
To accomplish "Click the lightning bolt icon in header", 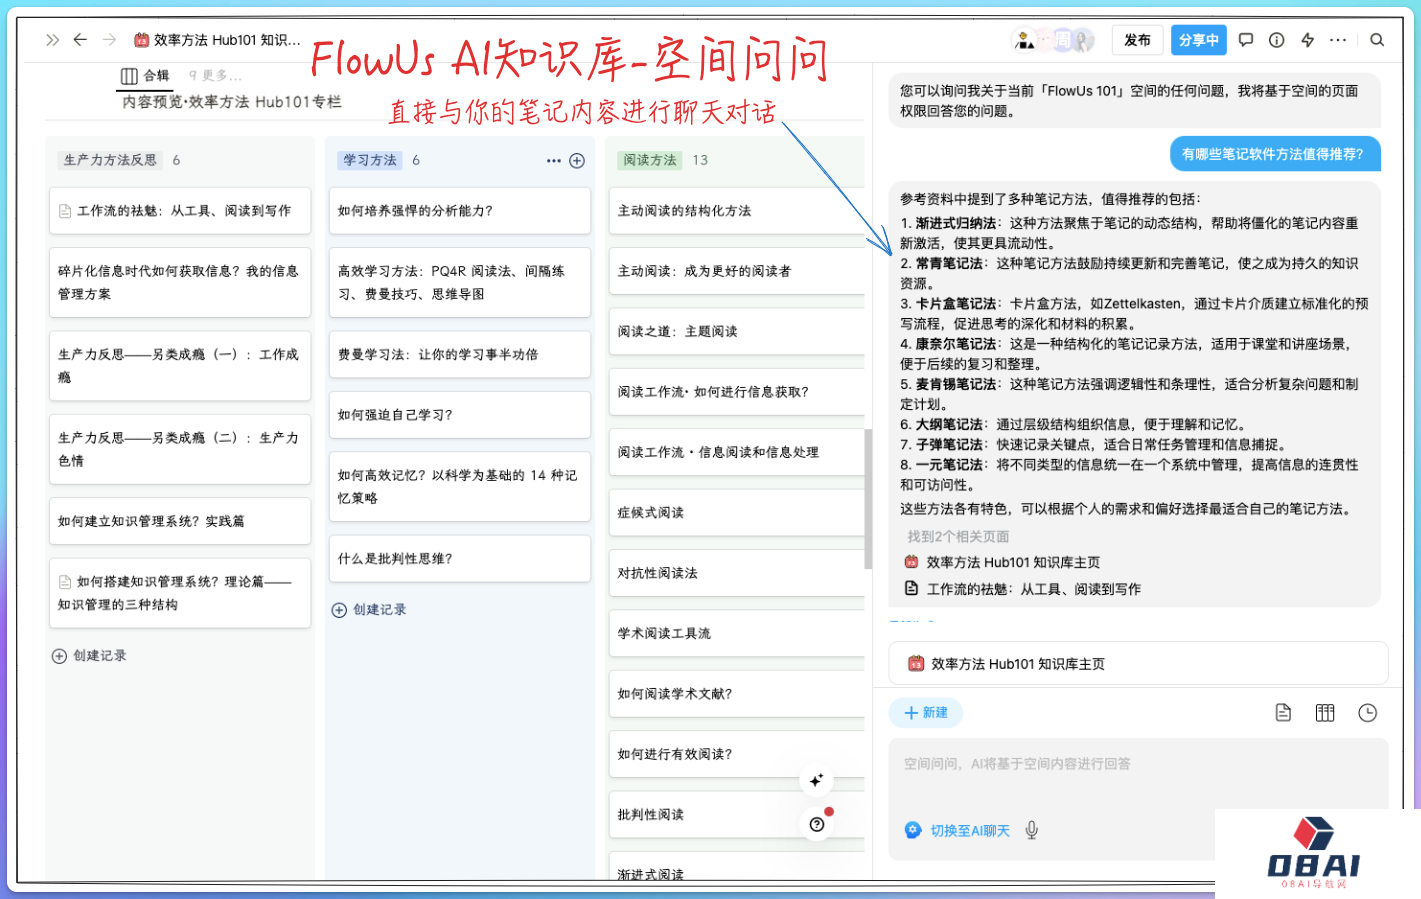I will click(1307, 40).
